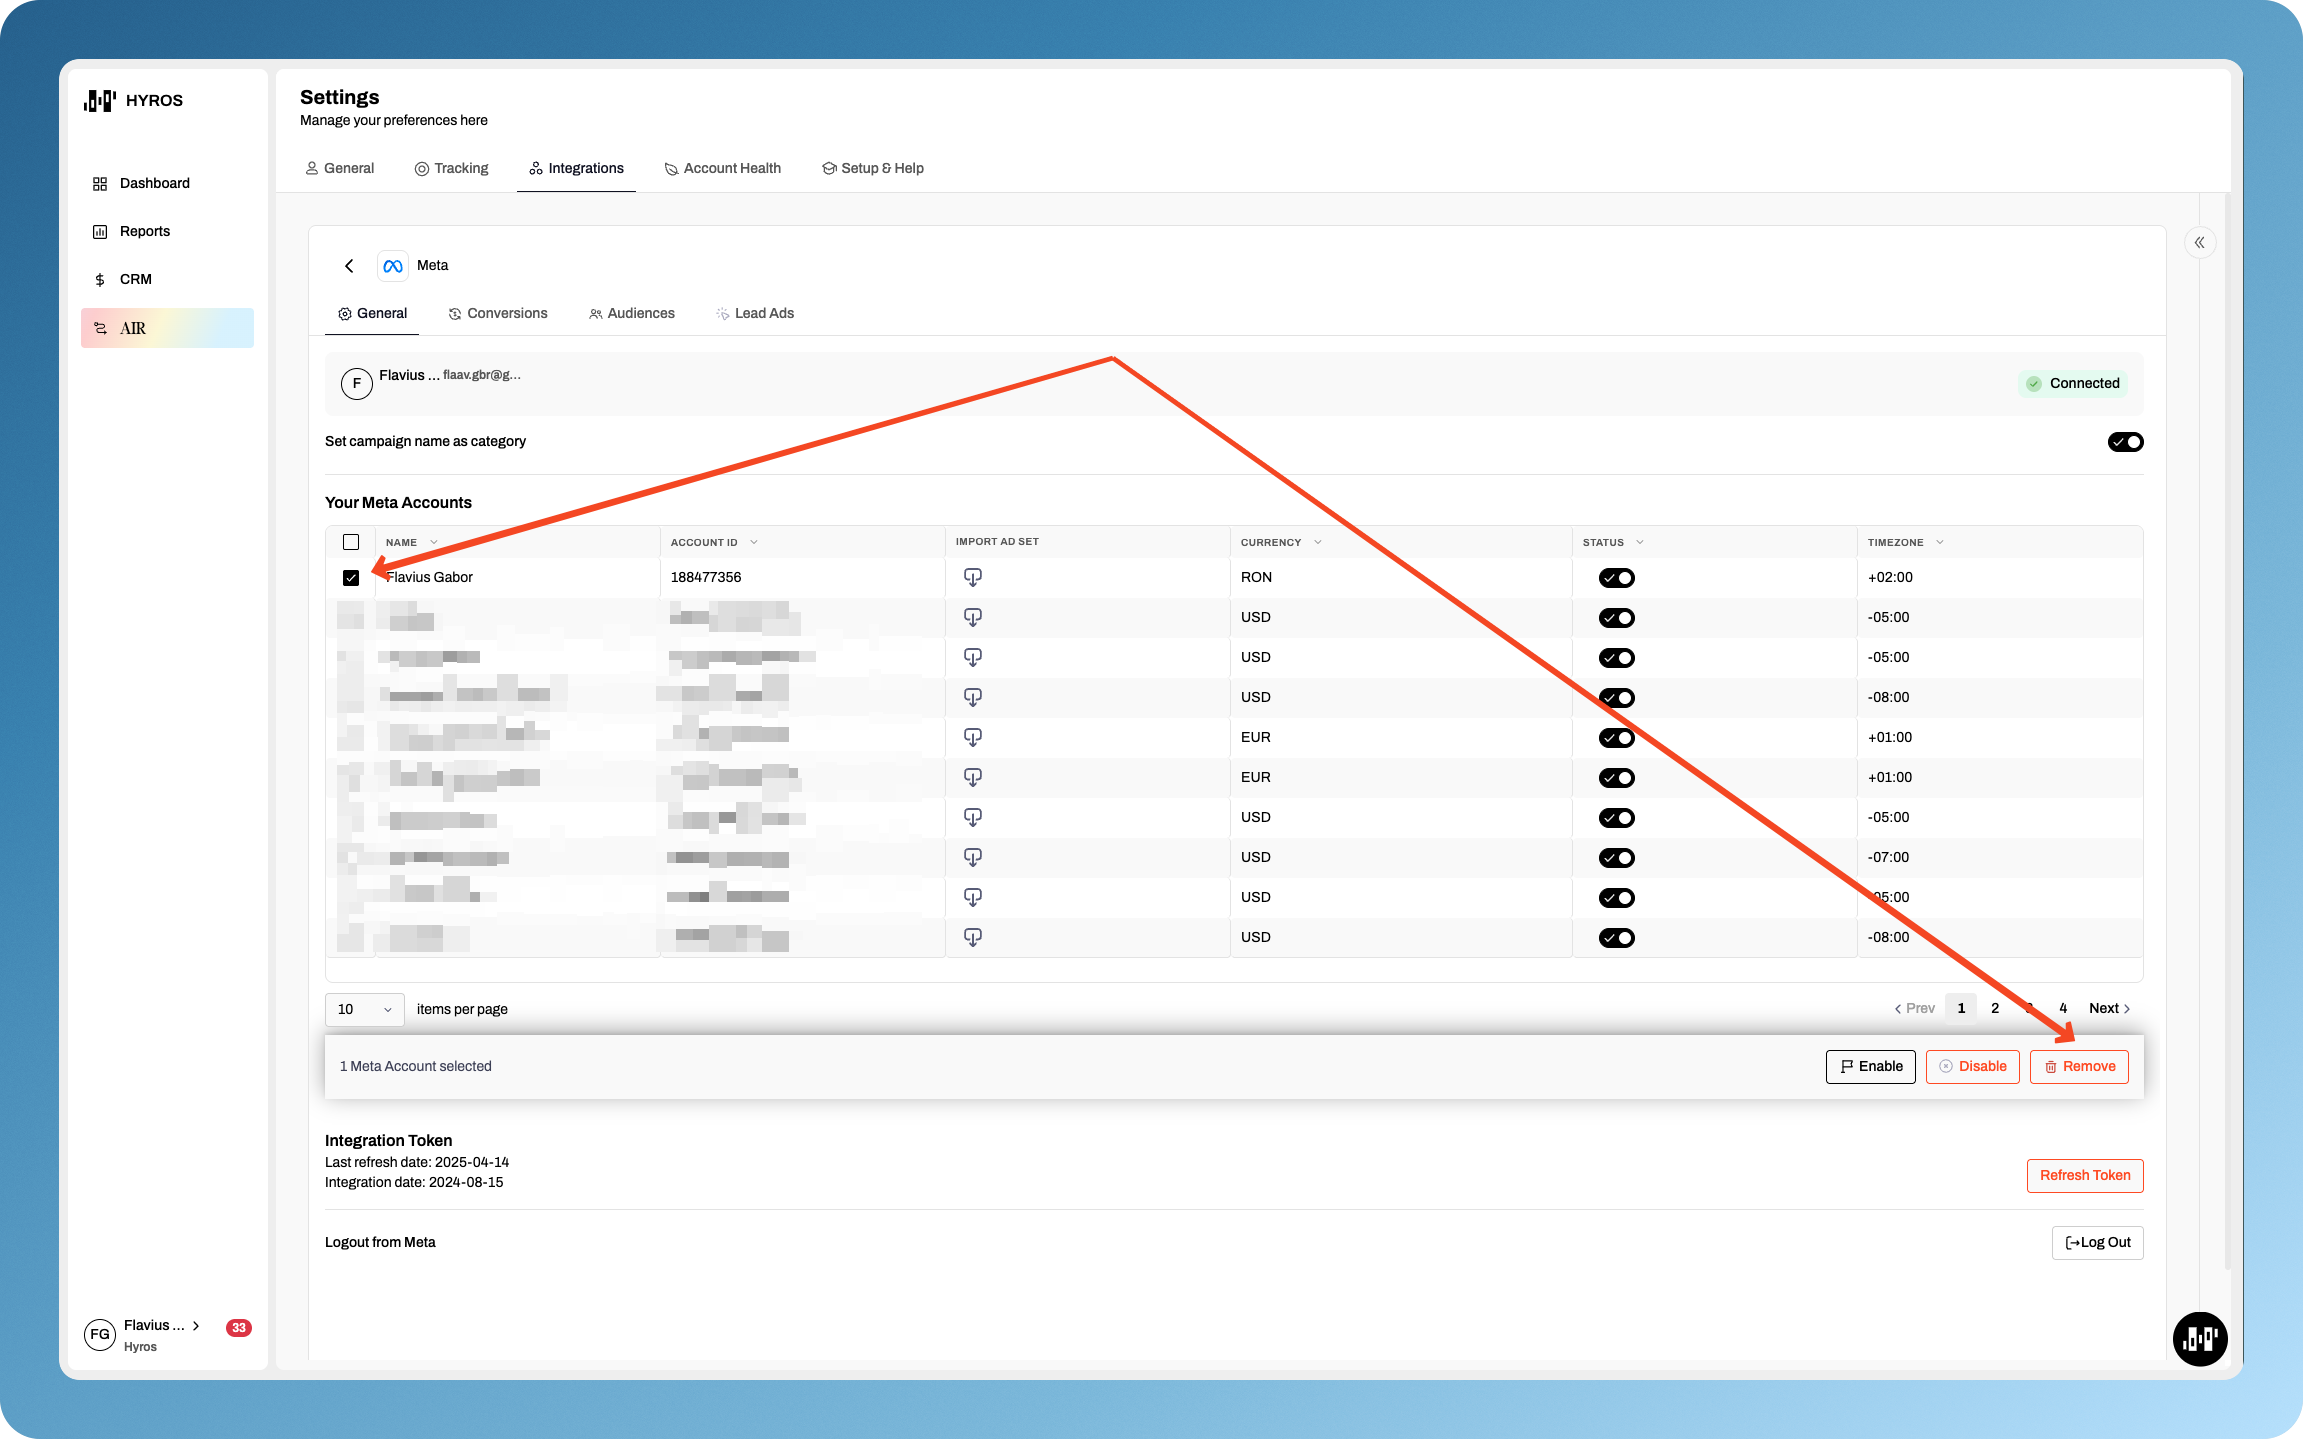2303x1439 pixels.
Task: Open the Account Health settings tab
Action: (722, 169)
